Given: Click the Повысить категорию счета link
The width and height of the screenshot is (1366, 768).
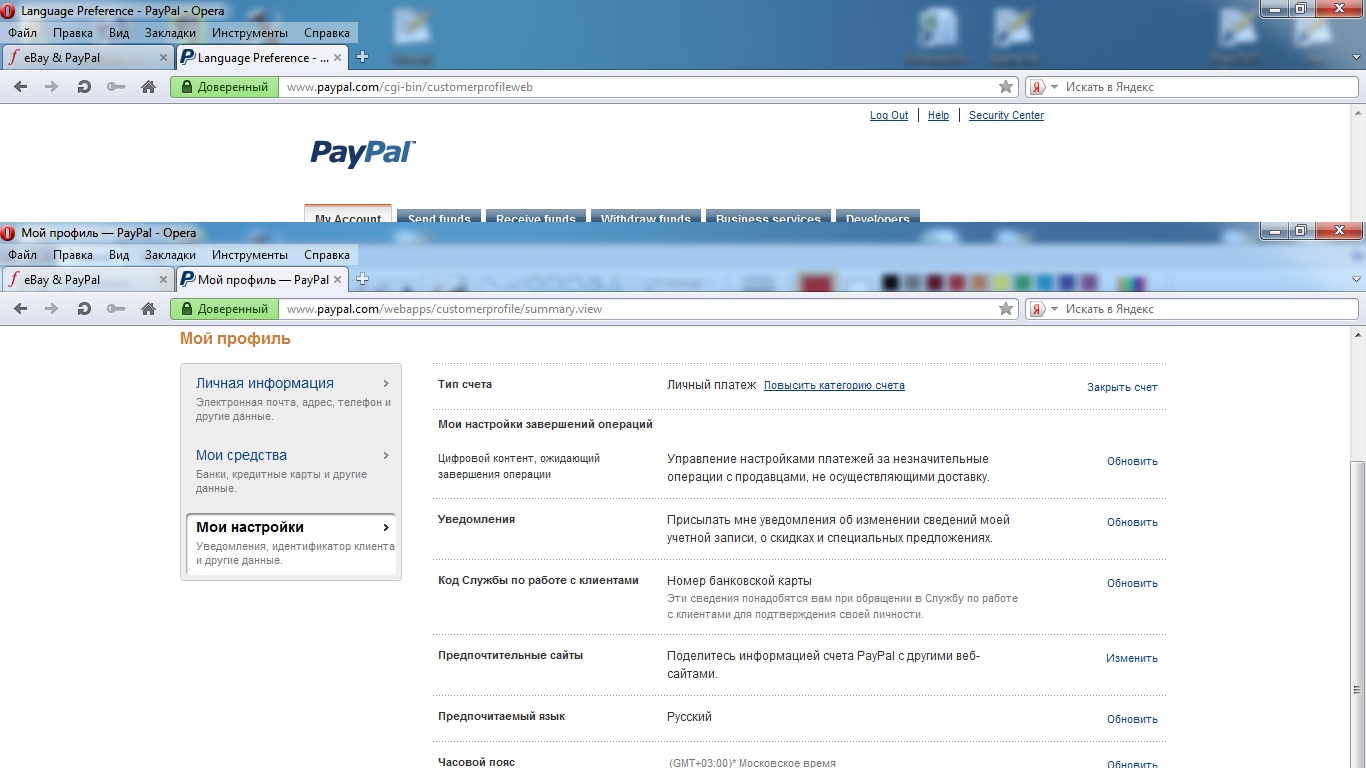Looking at the screenshot, I should [834, 385].
